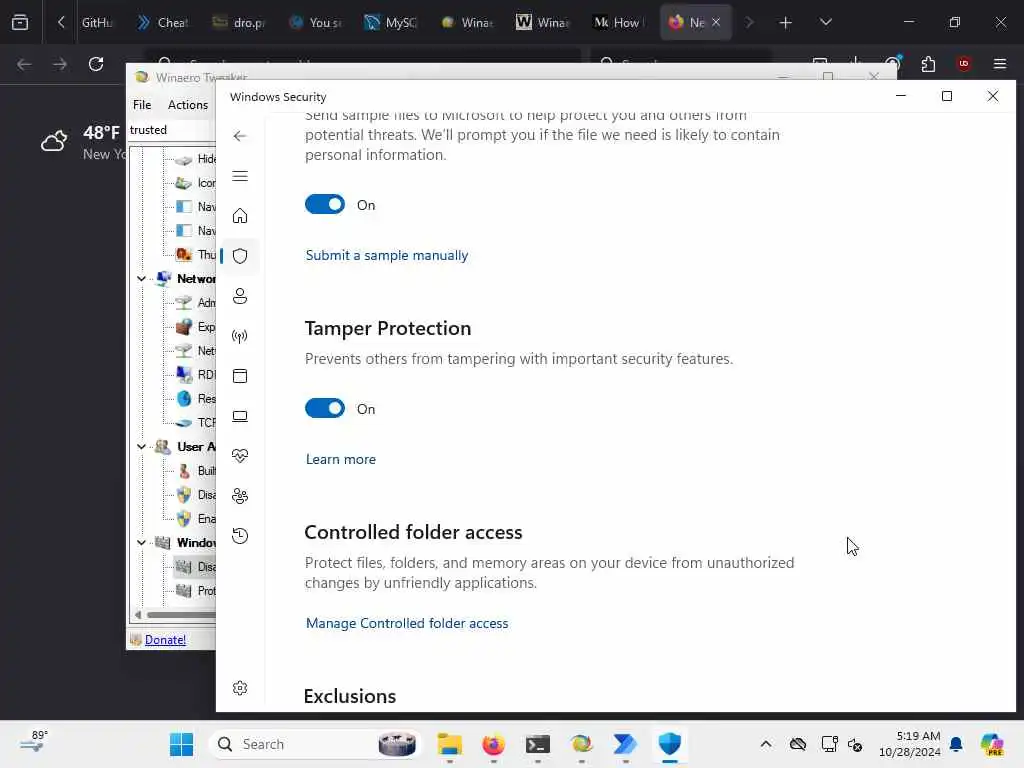Click Learn more under Tamper Protection

point(341,459)
